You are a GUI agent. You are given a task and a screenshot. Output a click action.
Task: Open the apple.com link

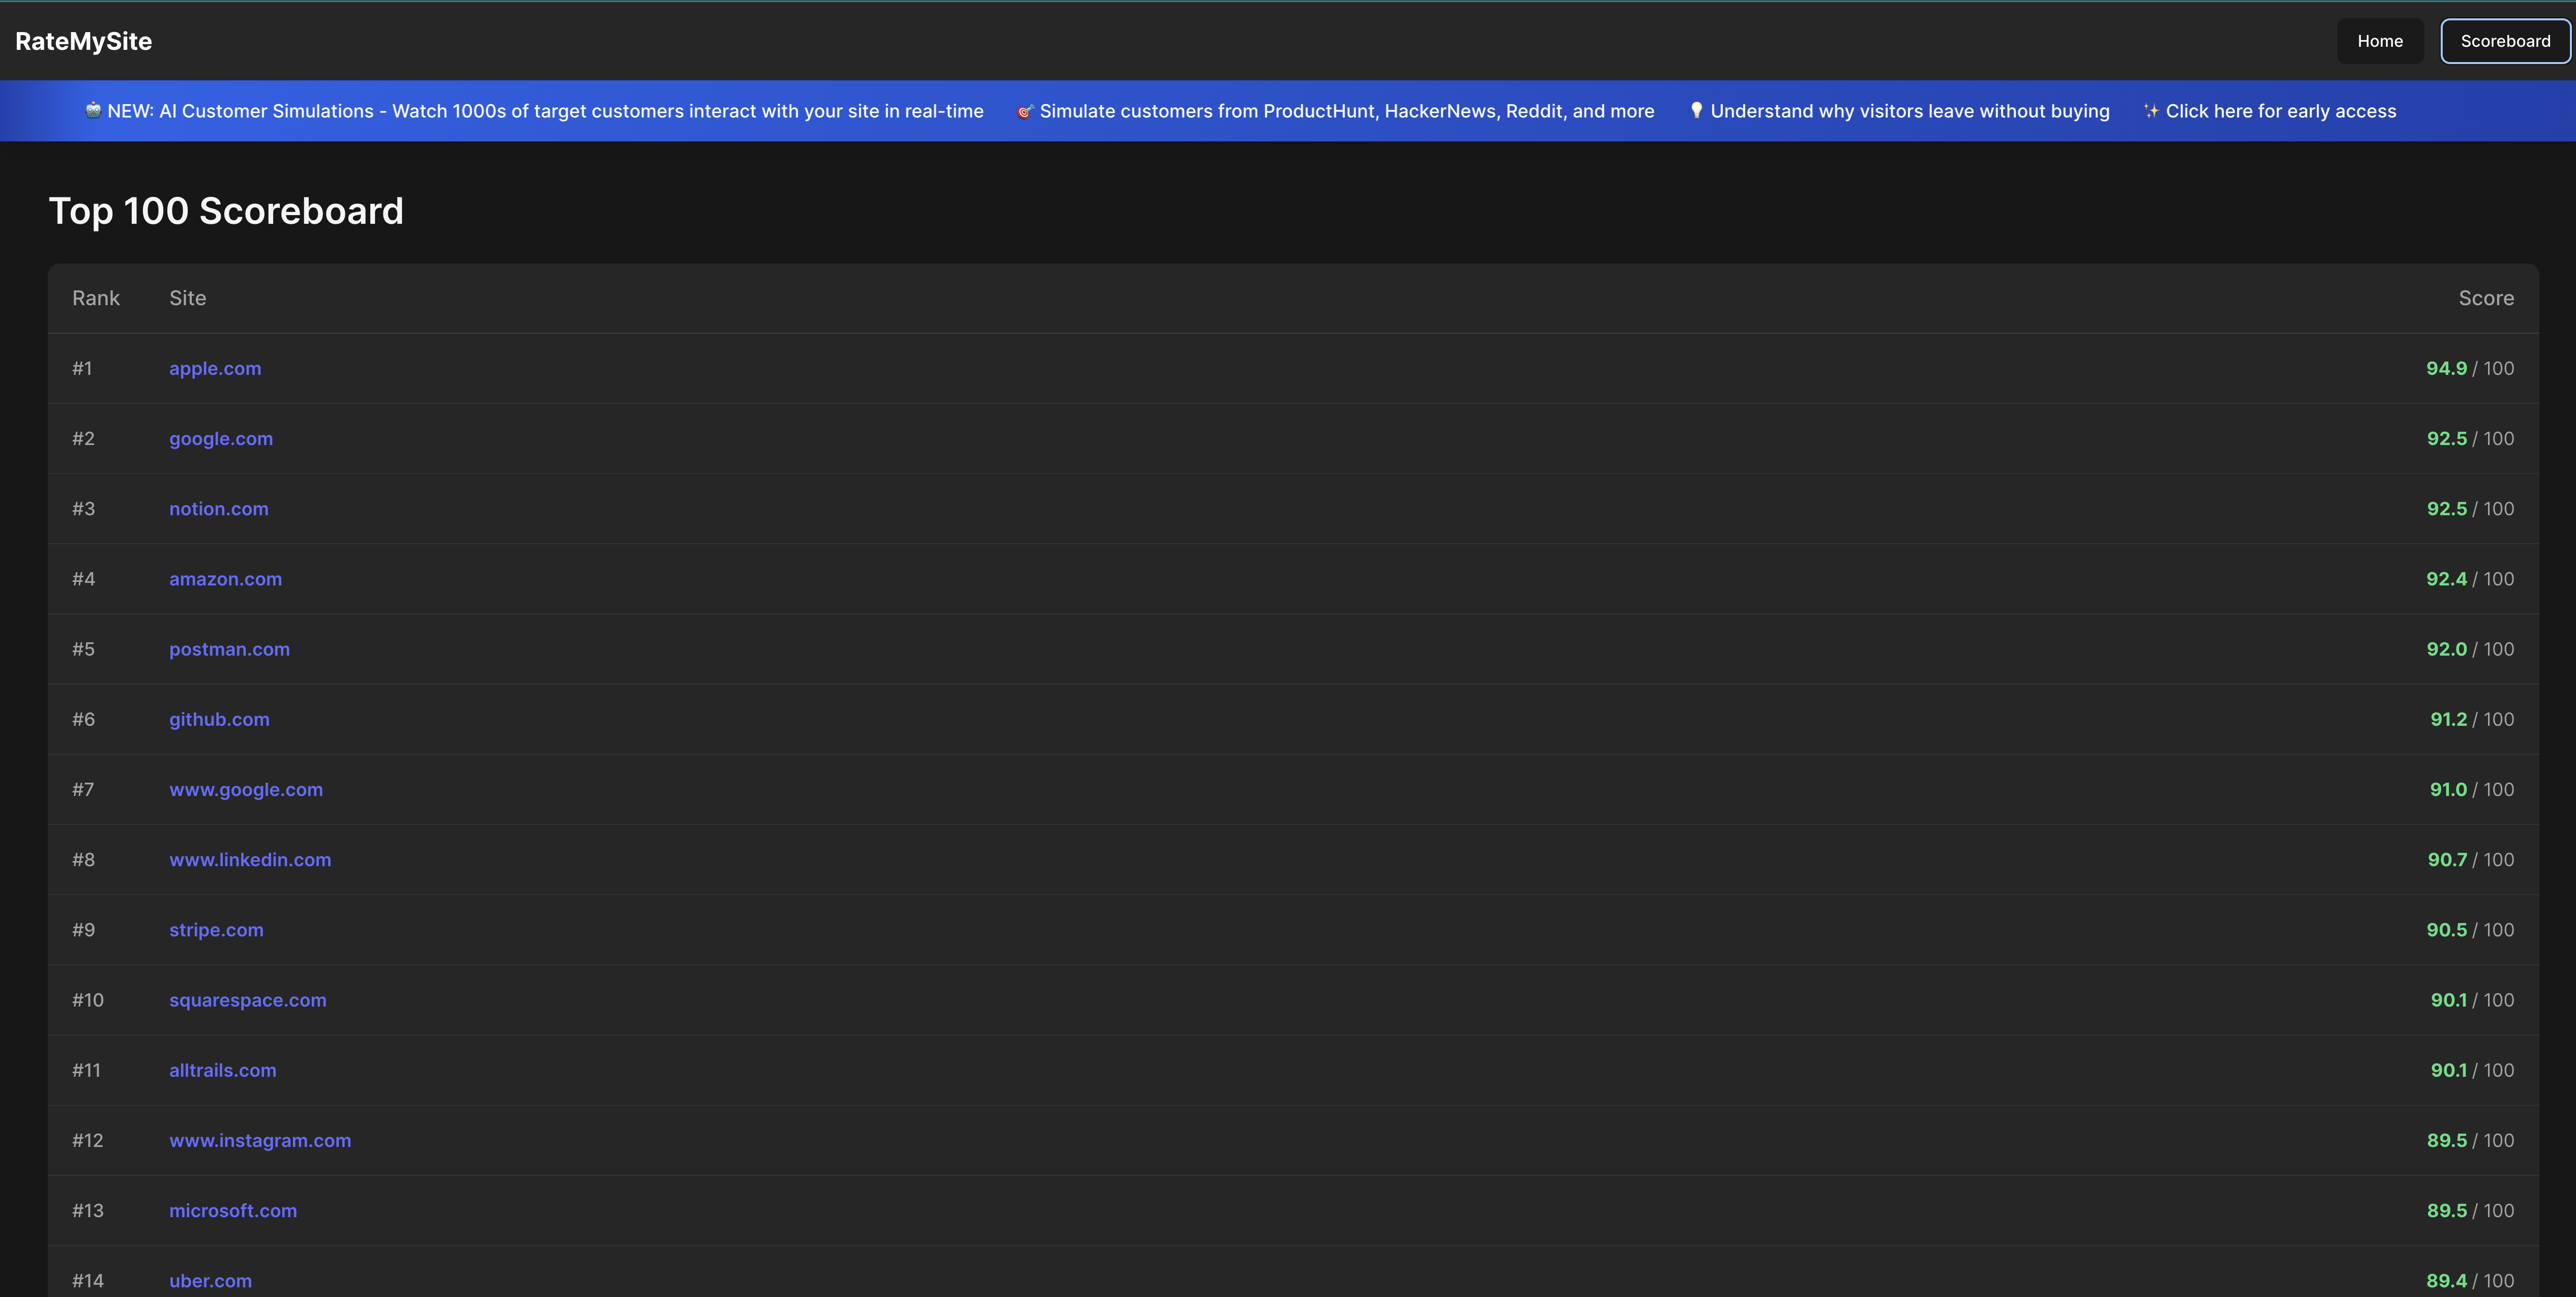tap(215, 368)
